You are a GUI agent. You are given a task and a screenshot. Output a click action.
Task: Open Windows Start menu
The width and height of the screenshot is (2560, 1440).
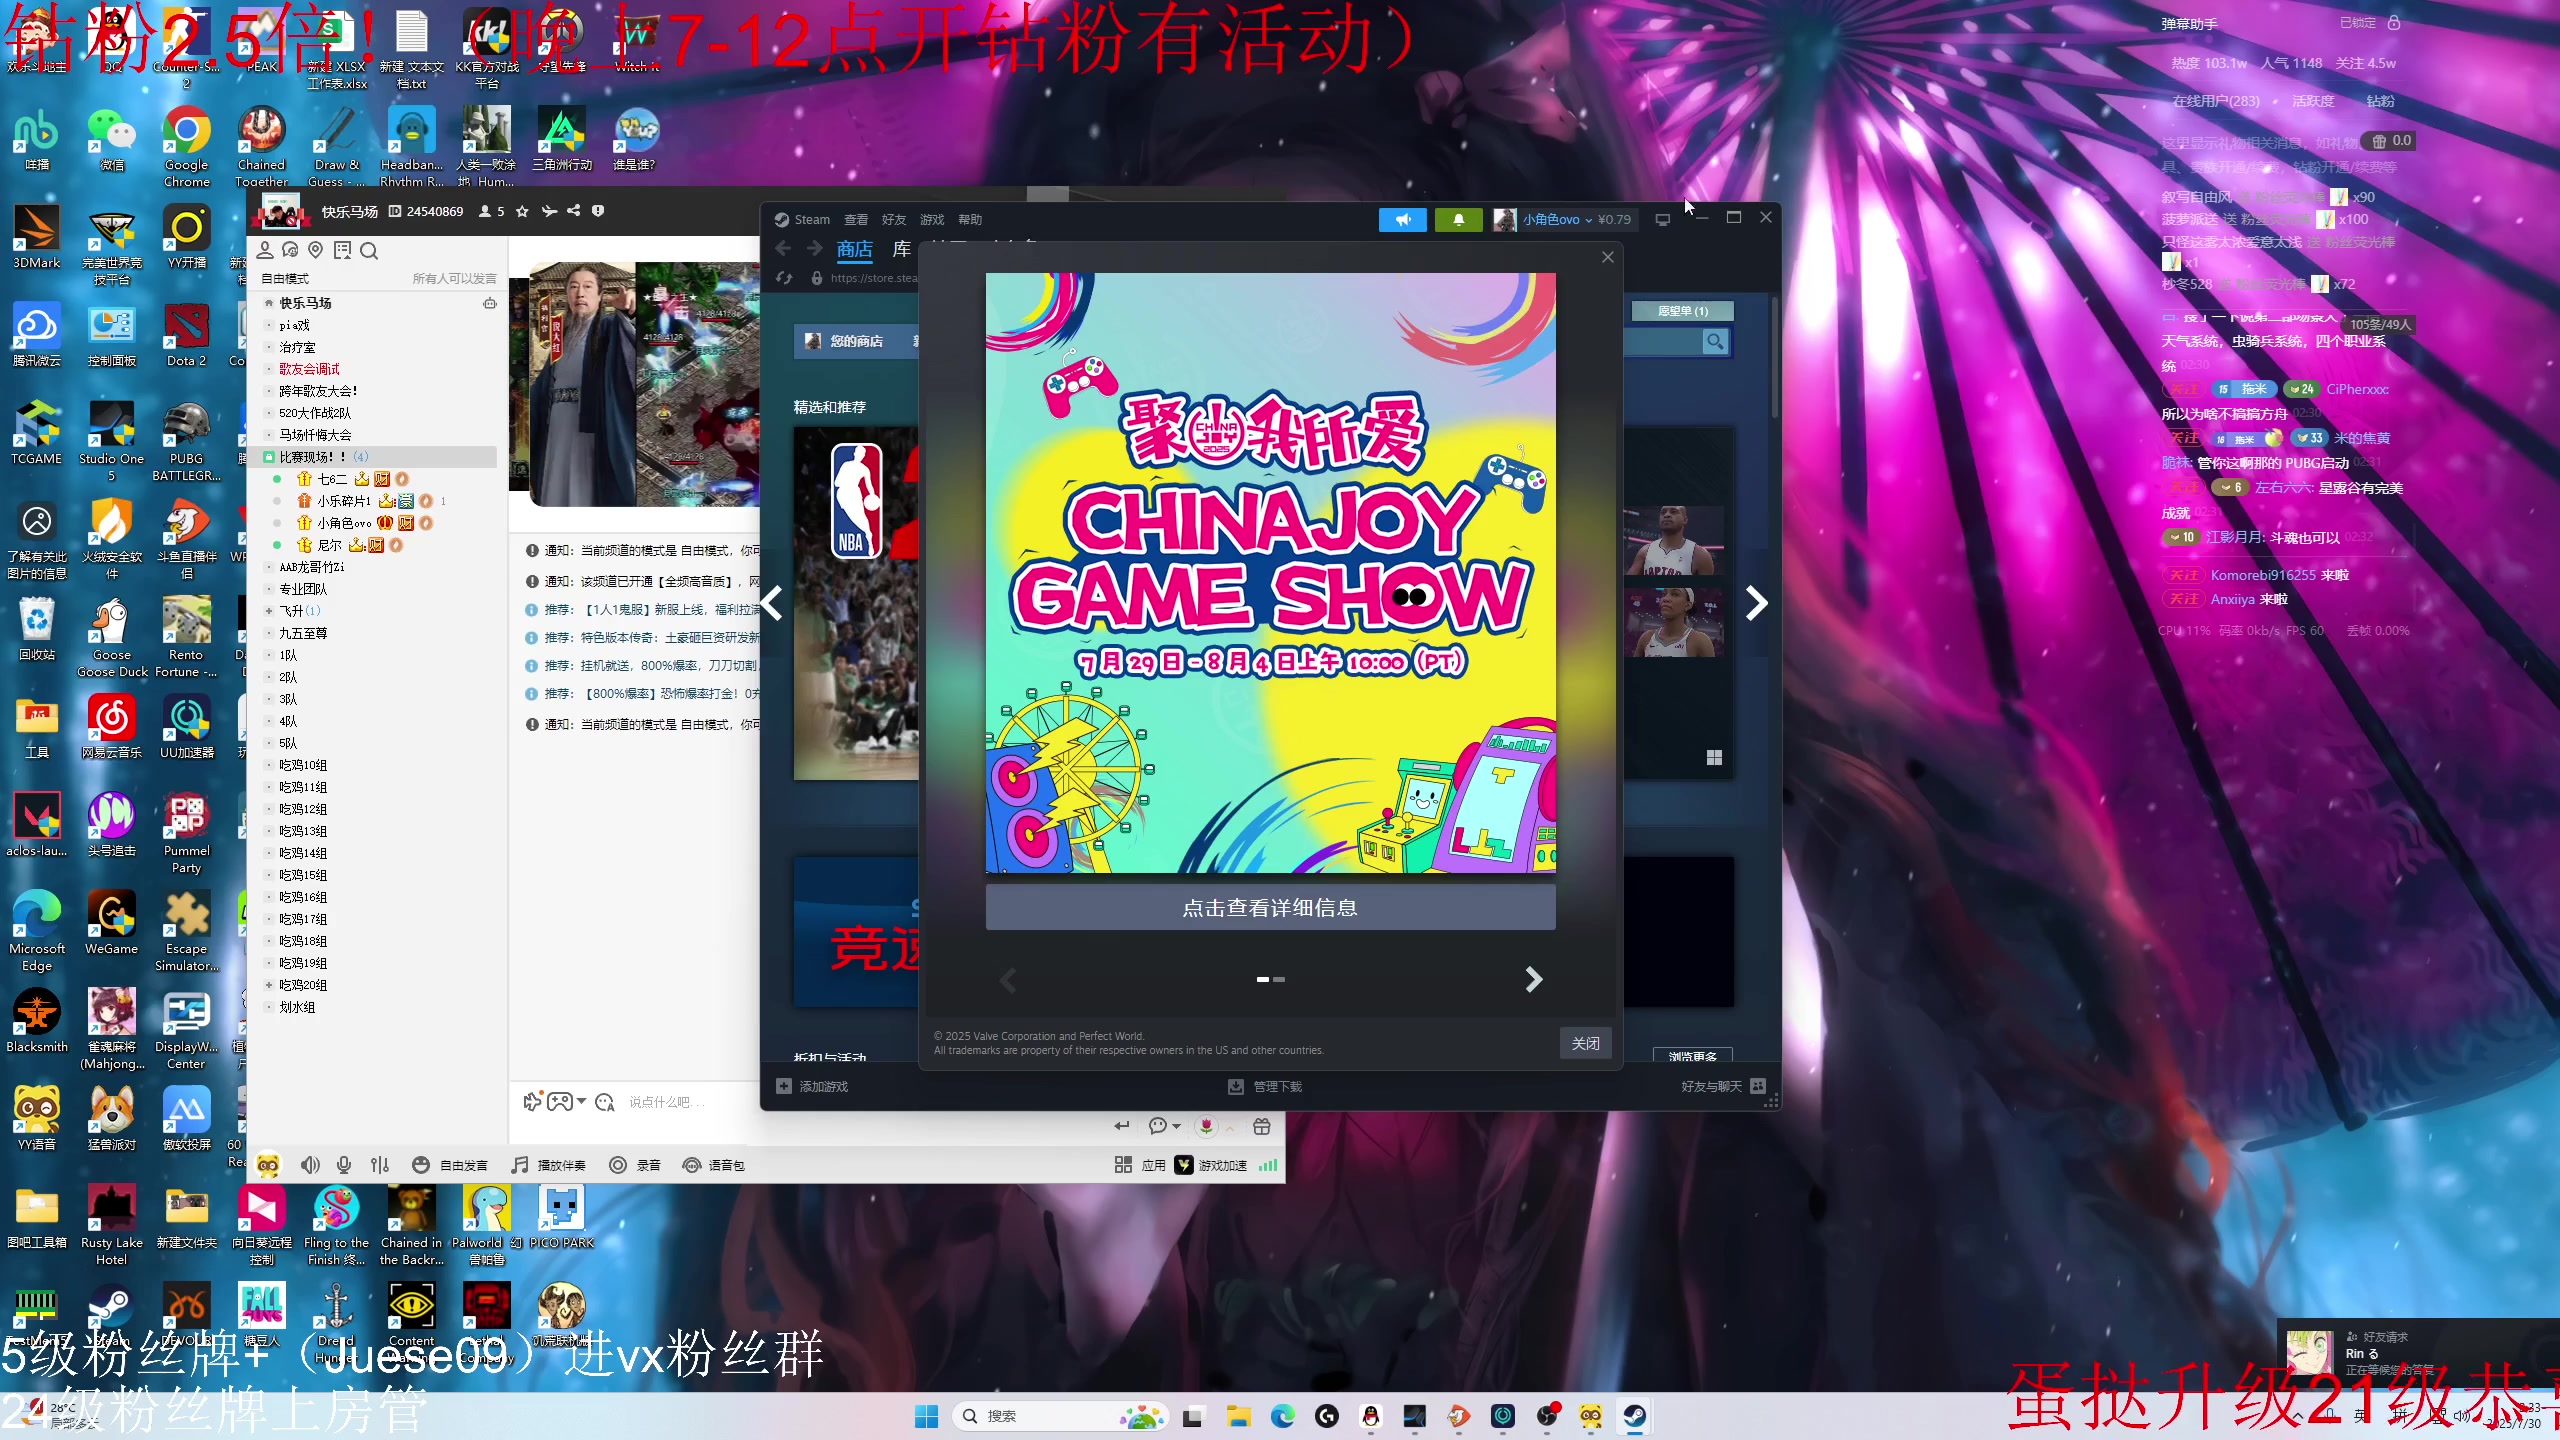927,1416
